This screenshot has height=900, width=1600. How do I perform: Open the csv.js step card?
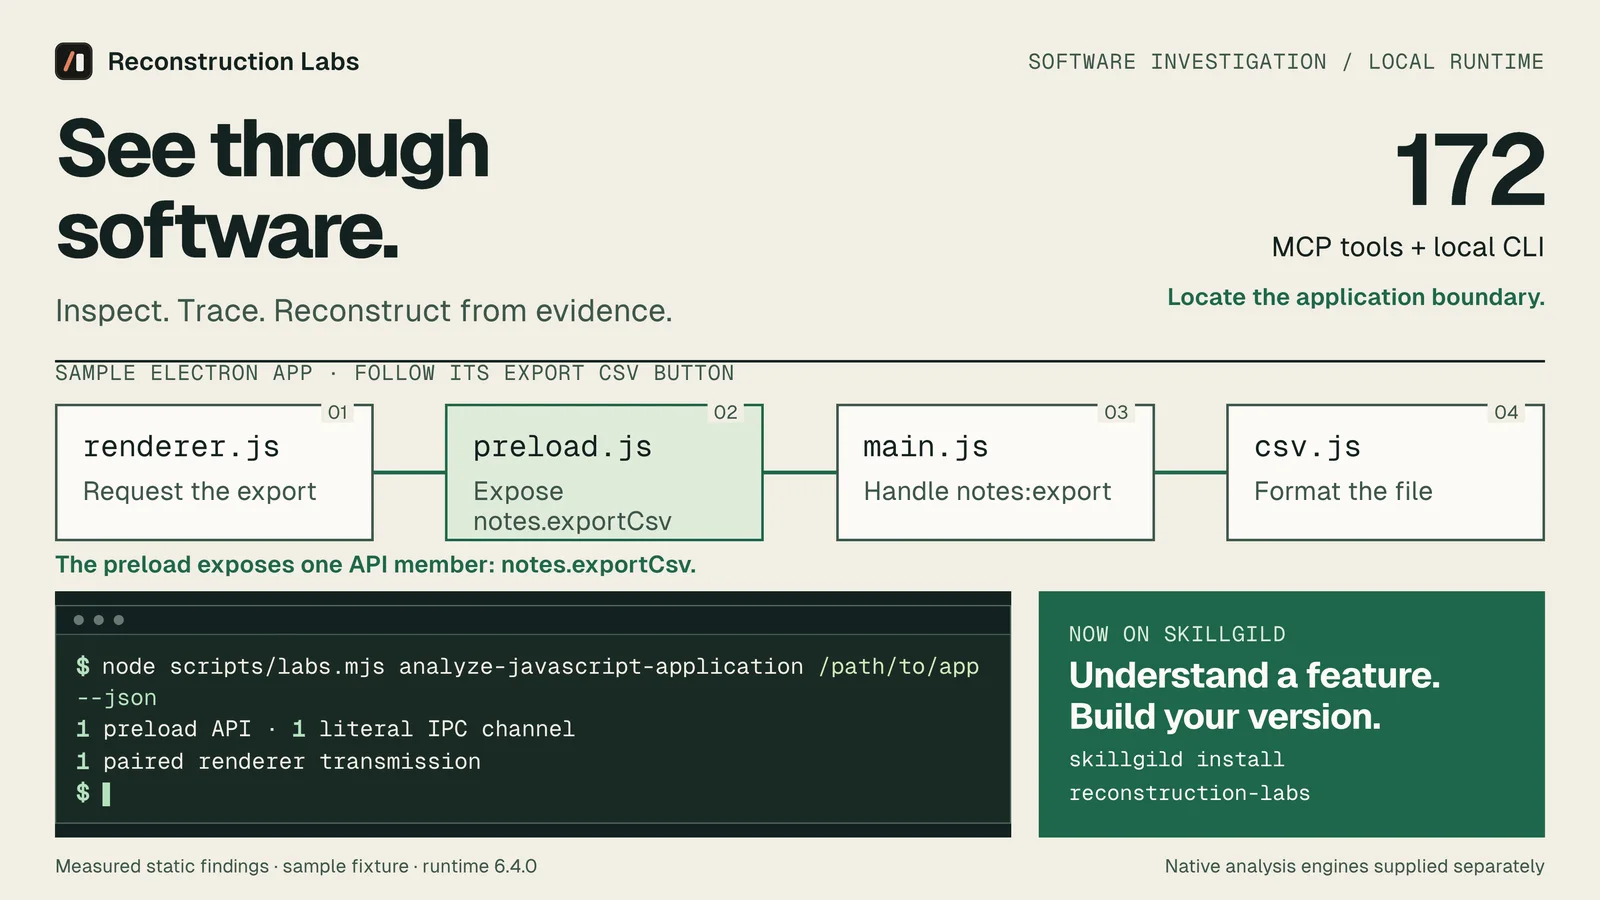(1385, 472)
